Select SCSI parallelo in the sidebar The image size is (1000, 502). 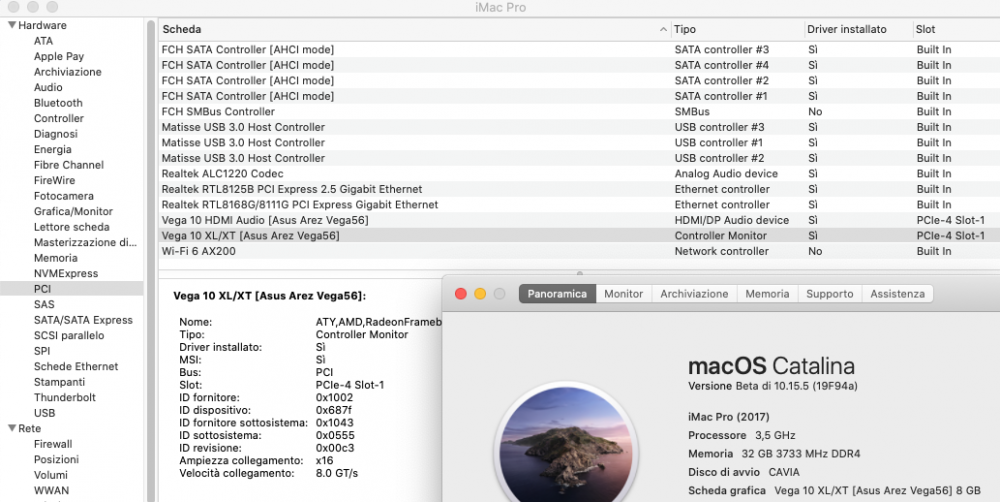click(x=69, y=335)
